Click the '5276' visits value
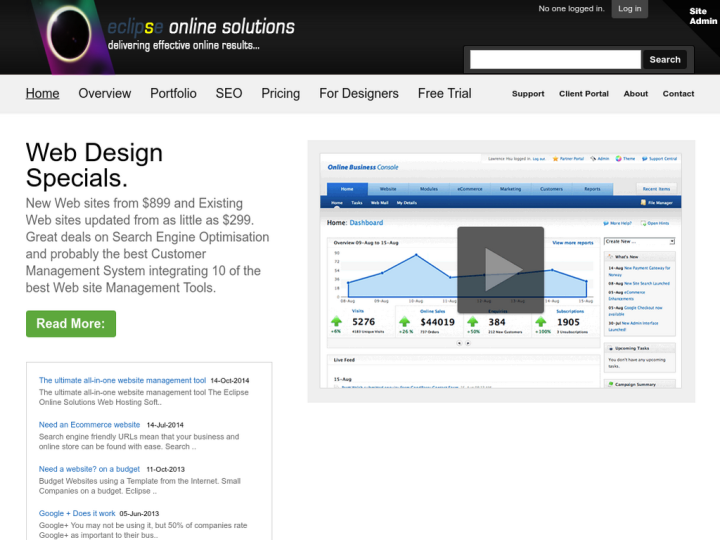720x540 pixels. coord(363,322)
